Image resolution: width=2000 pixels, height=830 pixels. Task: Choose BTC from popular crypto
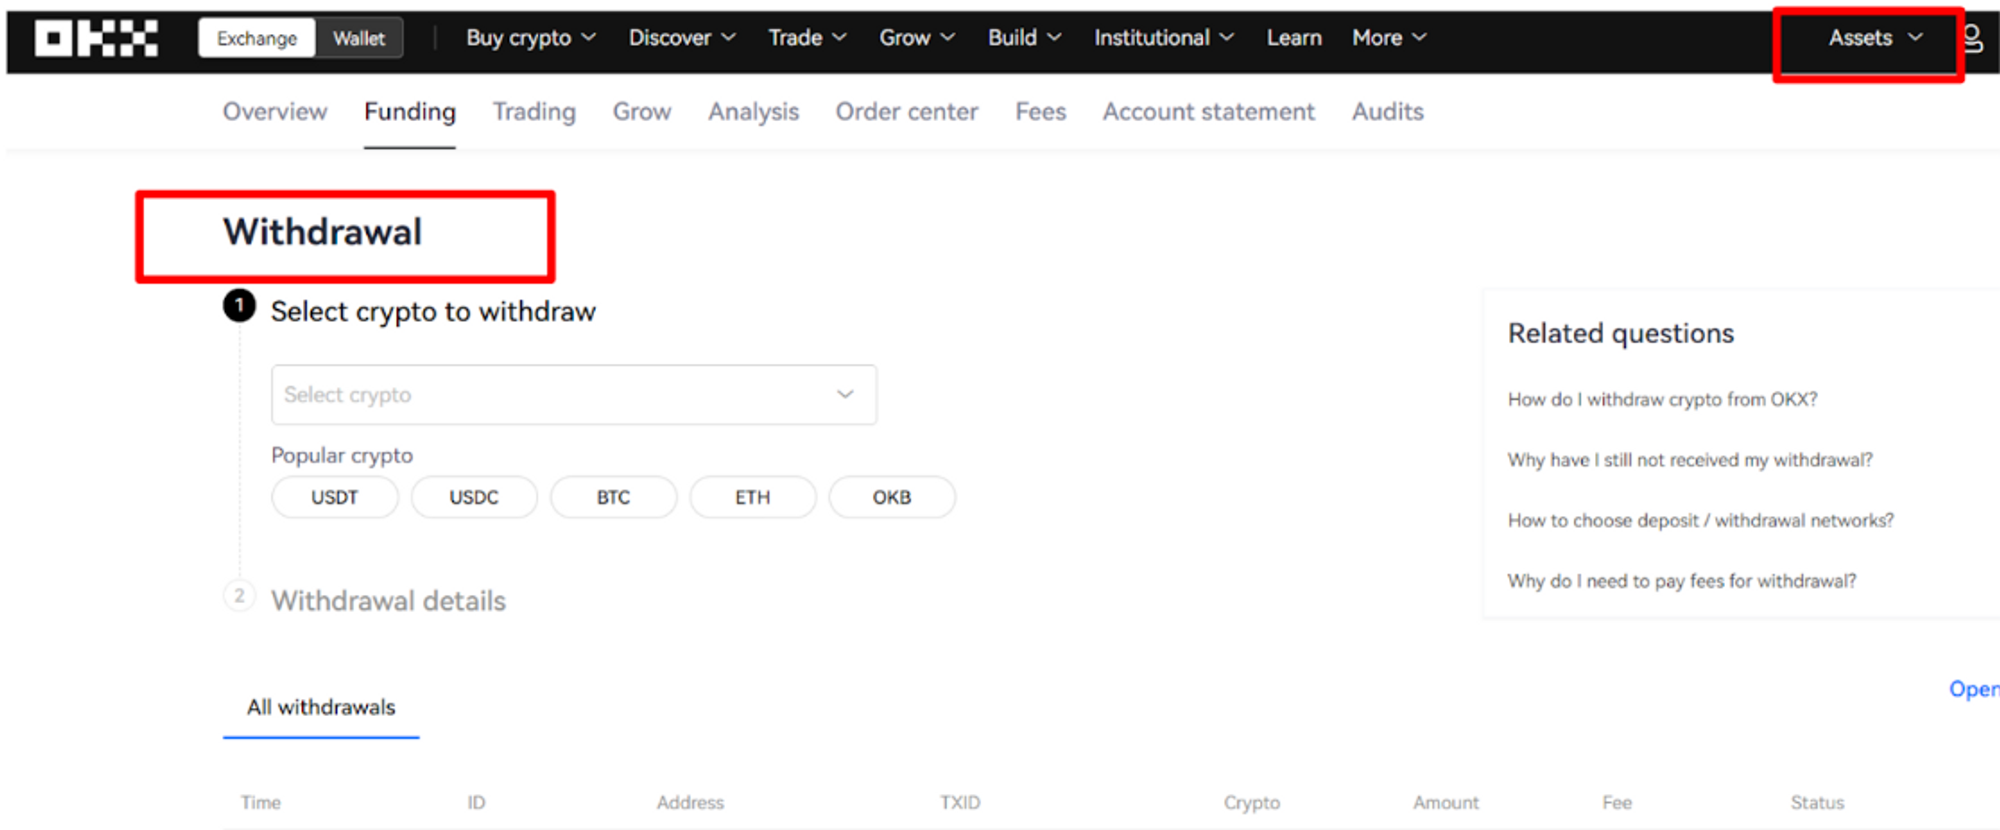(613, 497)
